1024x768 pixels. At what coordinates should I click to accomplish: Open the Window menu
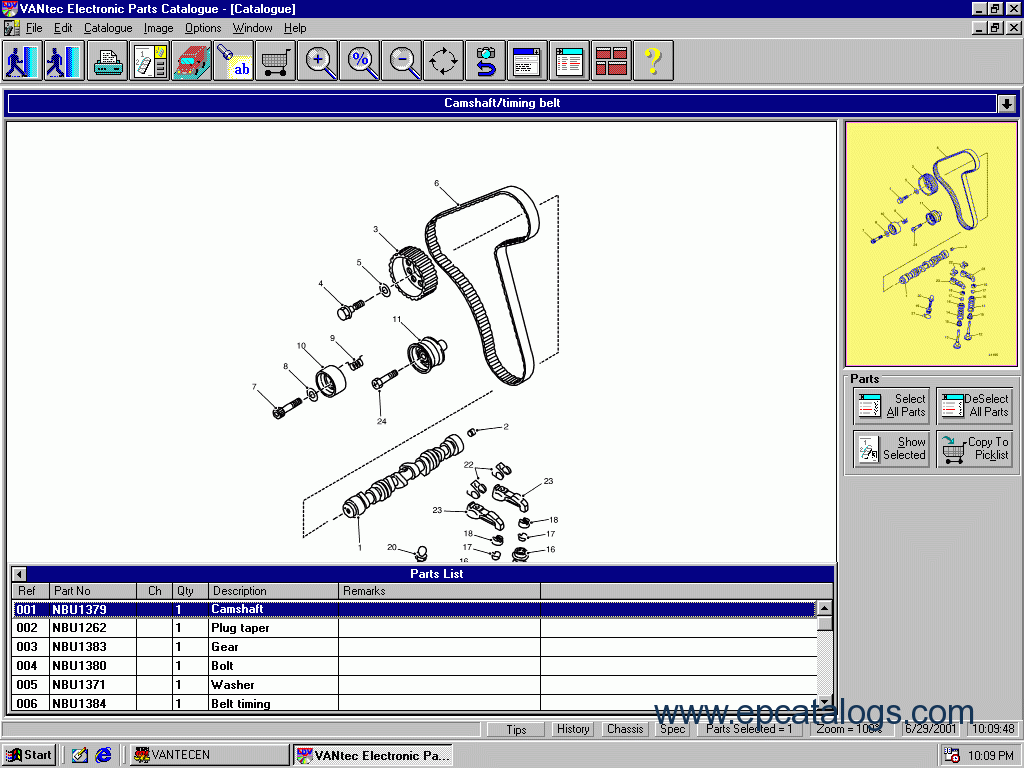(252, 28)
